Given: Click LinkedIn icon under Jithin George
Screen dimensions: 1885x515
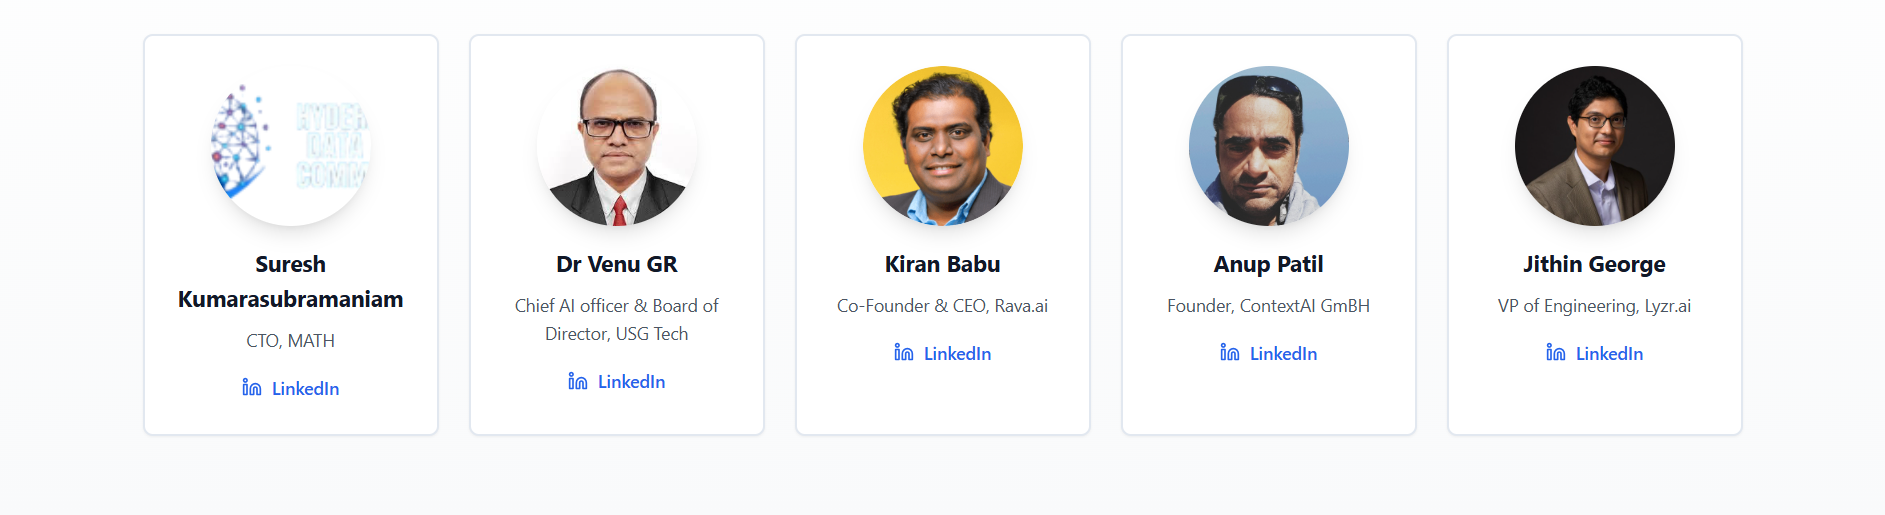Looking at the screenshot, I should [1556, 353].
